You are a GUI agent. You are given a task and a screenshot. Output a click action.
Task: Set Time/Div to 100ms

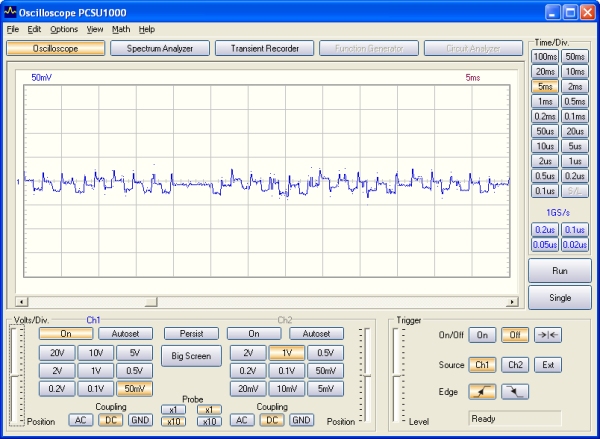(545, 57)
